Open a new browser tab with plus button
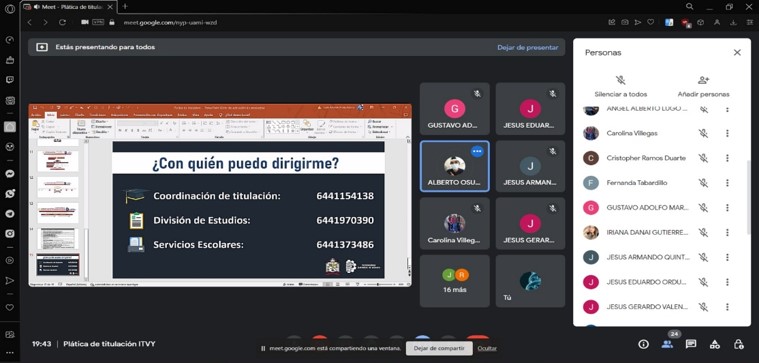759x363 pixels. pyautogui.click(x=125, y=6)
